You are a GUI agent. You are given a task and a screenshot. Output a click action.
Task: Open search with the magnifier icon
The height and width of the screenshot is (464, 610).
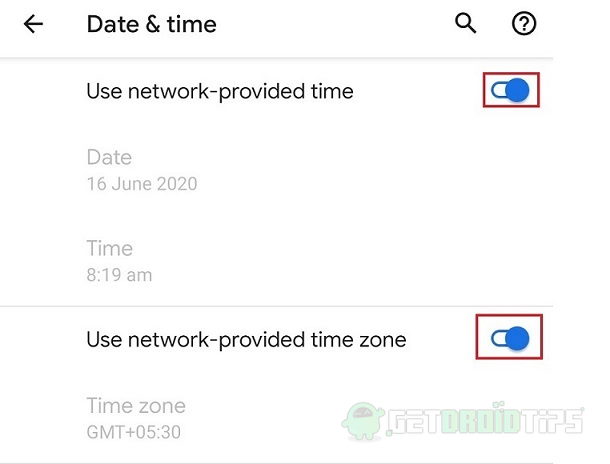(466, 23)
